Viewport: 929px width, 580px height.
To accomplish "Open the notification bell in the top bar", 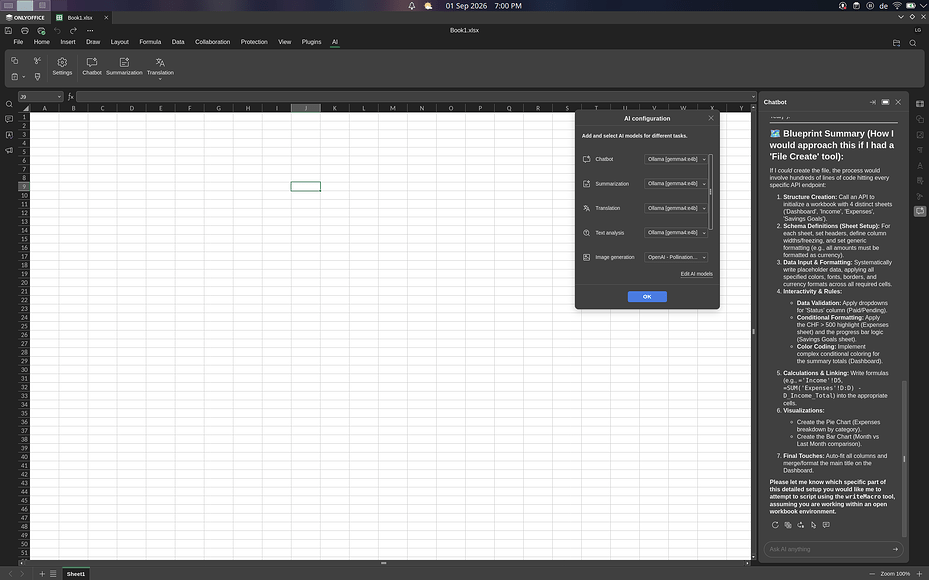I will (x=412, y=6).
